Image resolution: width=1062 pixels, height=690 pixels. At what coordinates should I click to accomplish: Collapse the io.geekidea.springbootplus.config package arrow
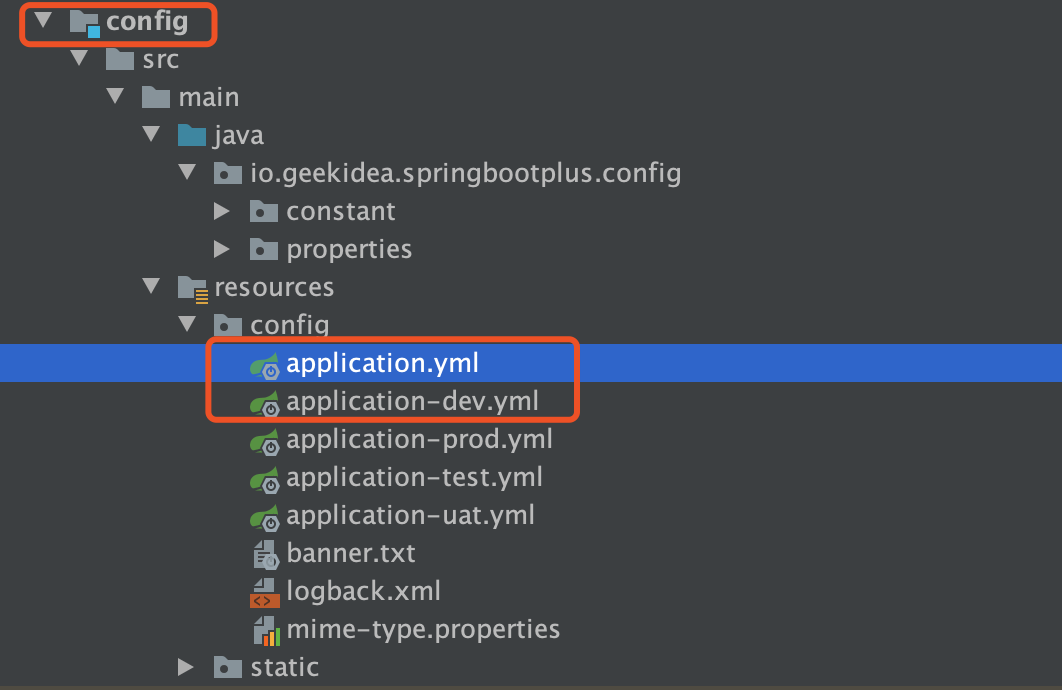tap(187, 173)
